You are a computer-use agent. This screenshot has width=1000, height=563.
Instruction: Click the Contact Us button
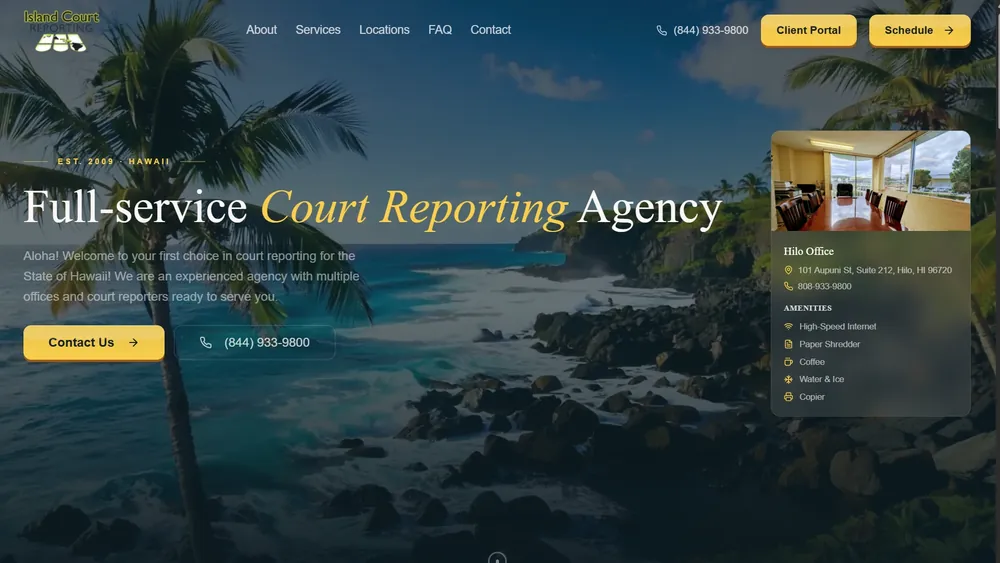point(94,342)
